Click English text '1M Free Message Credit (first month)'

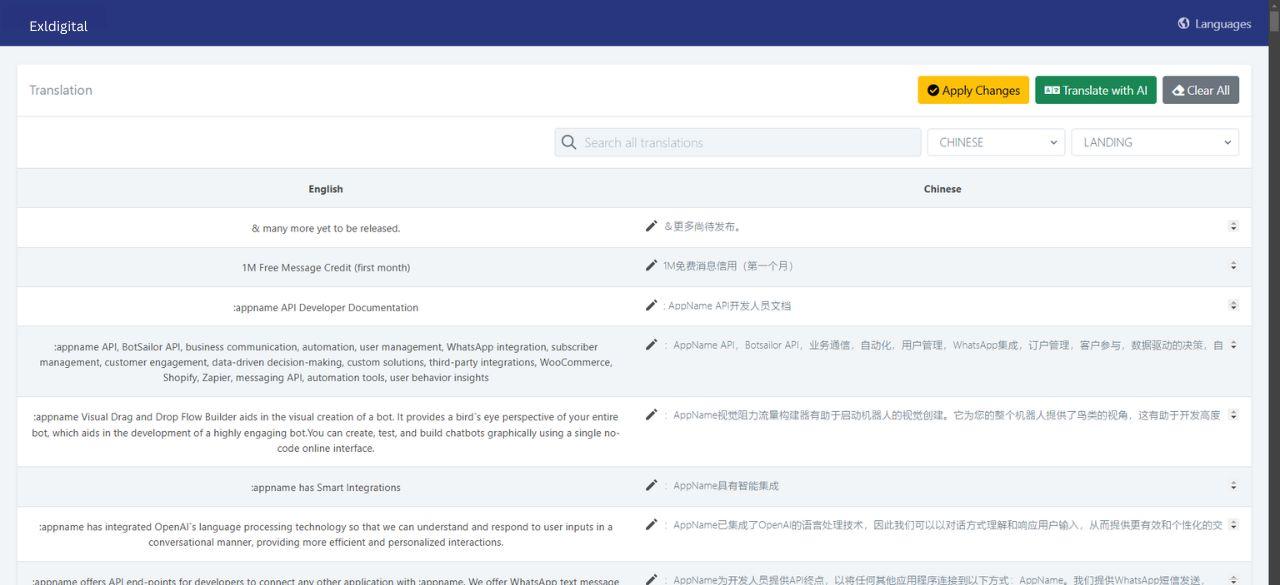(x=326, y=267)
